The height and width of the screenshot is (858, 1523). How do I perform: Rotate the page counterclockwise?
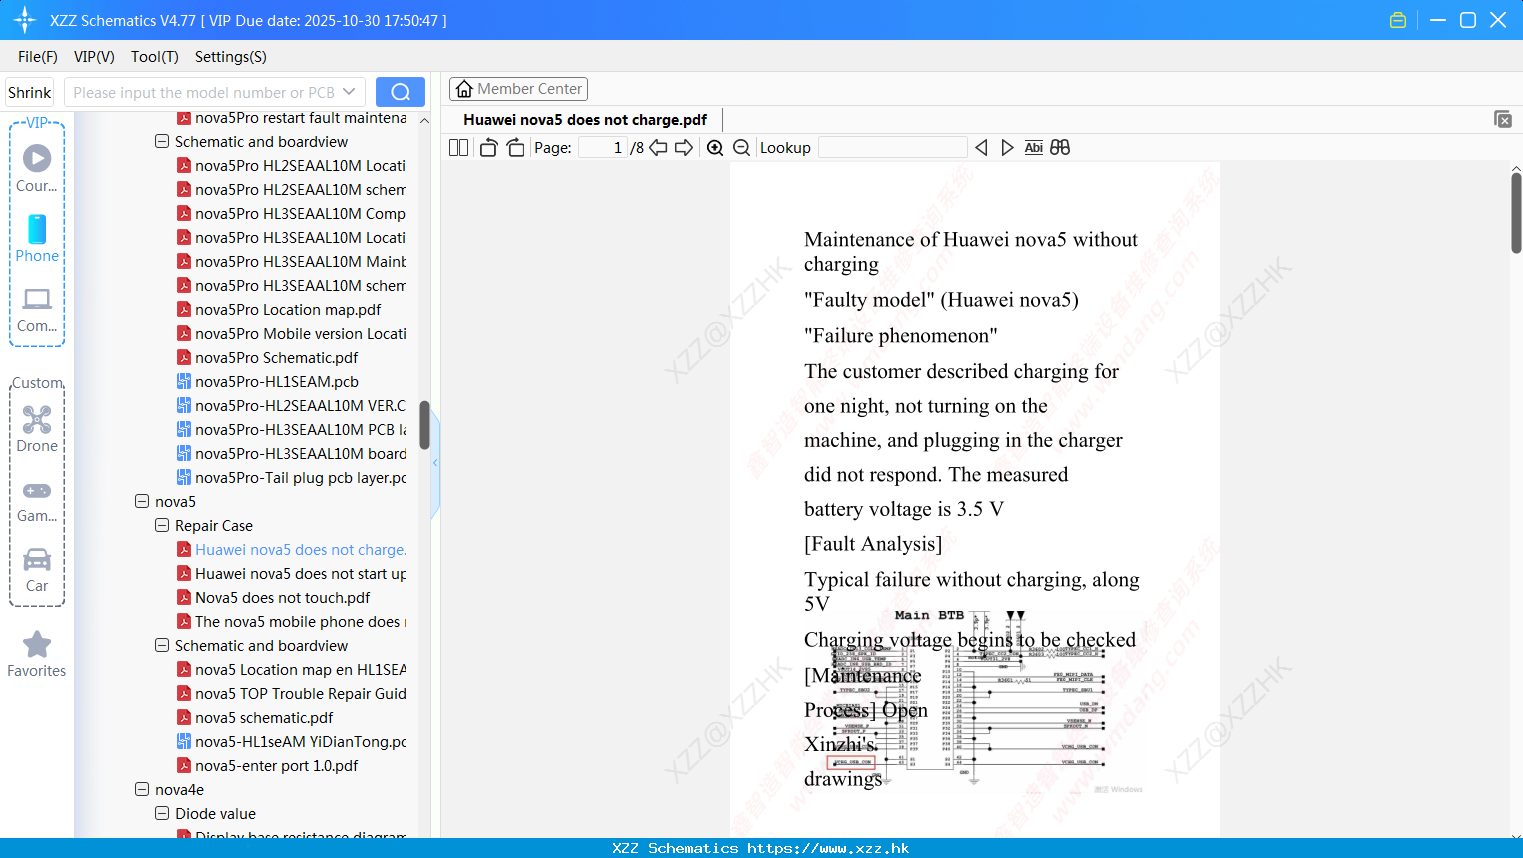pyautogui.click(x=488, y=148)
